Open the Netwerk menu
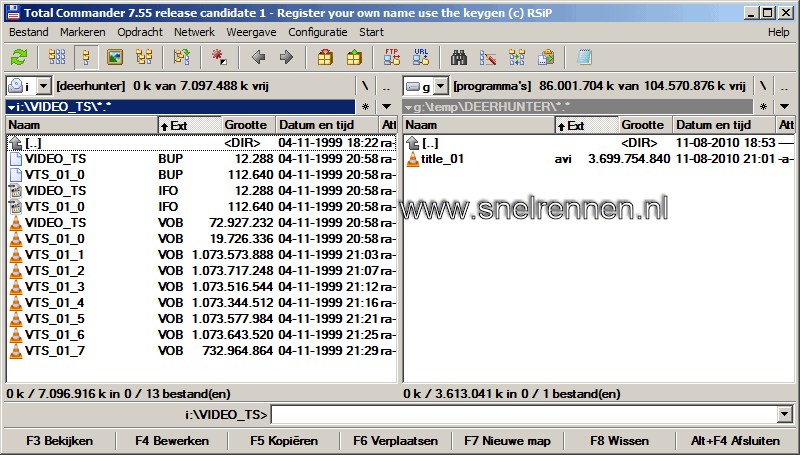 194,32
